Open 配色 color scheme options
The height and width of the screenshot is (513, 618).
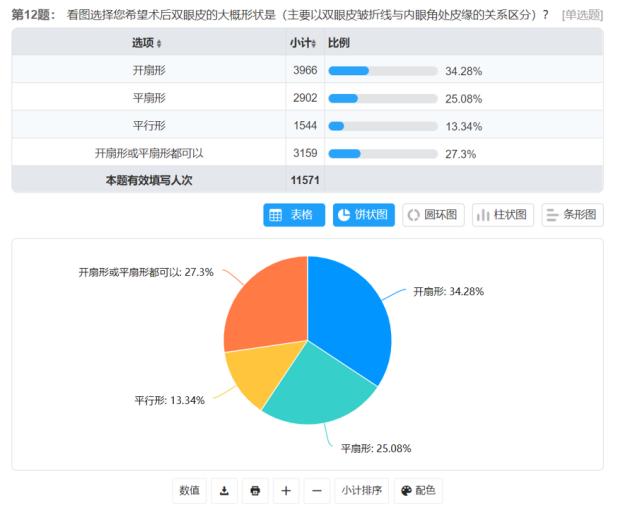(418, 491)
